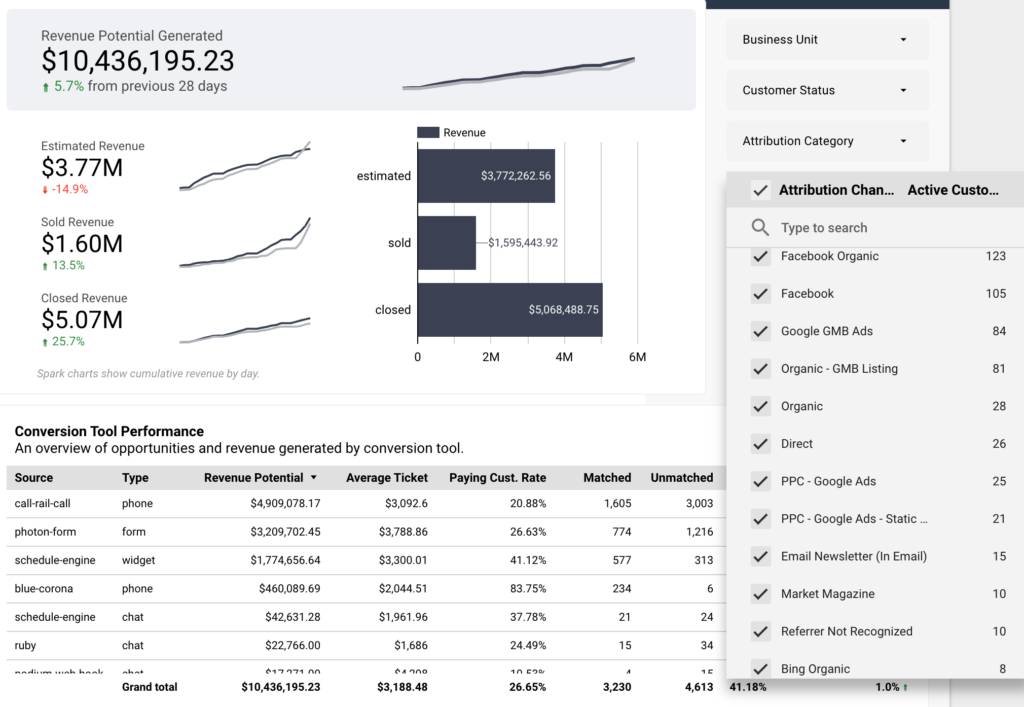The image size is (1024, 707).
Task: Uncheck the Direct channel checkbox
Action: [x=760, y=444]
